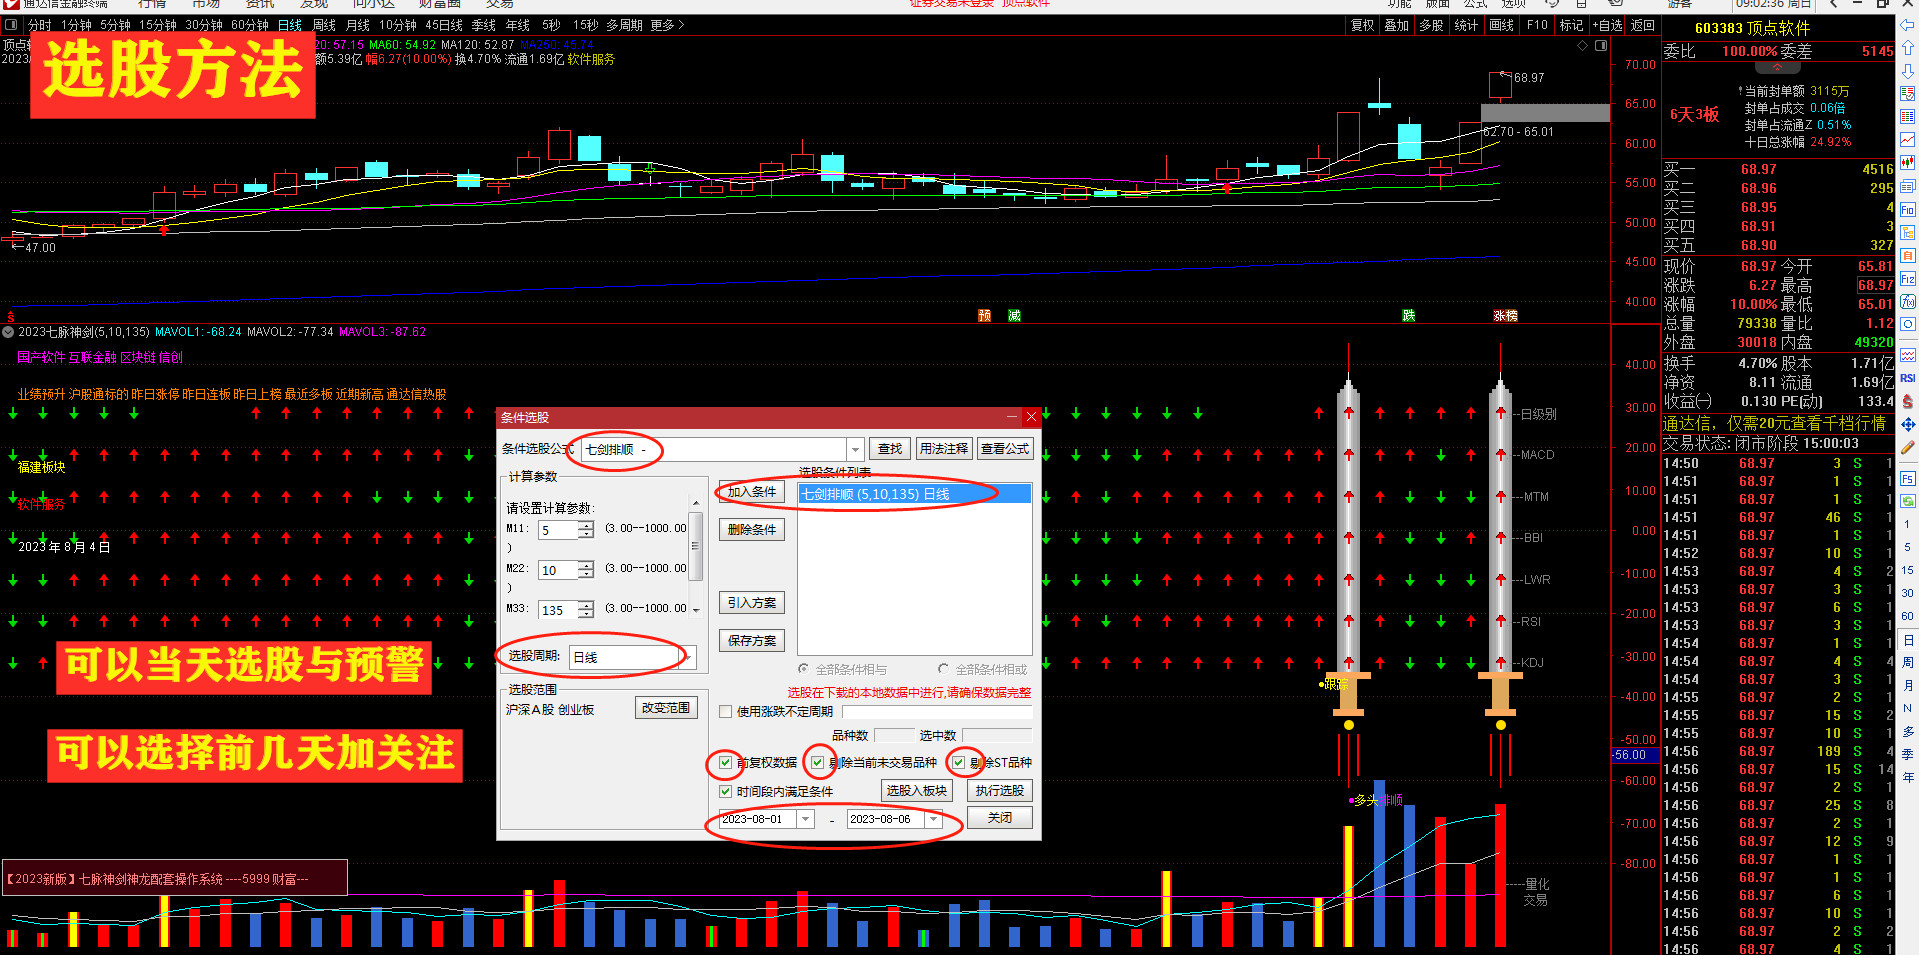
Task: Click the orange document icon in sidebar
Action: [x=1907, y=256]
